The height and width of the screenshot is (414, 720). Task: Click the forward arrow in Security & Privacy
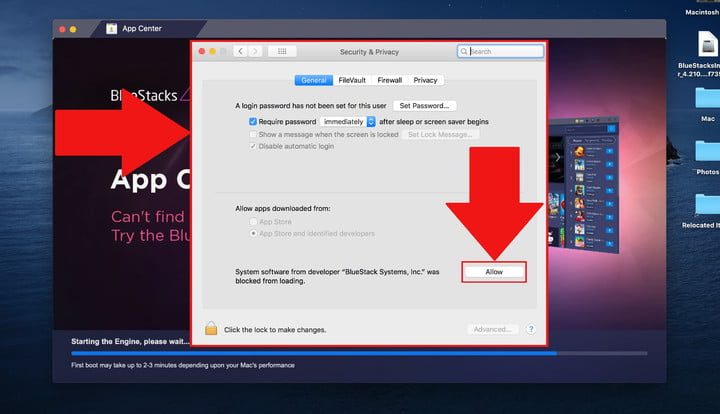pos(255,51)
